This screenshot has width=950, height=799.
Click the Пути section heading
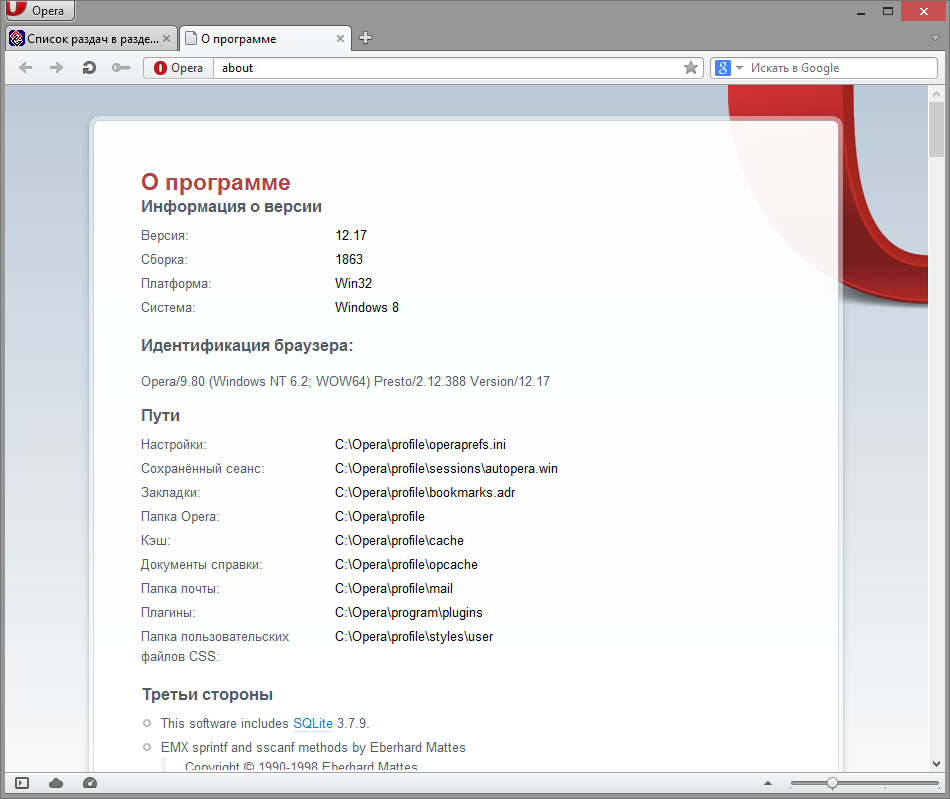tap(161, 416)
